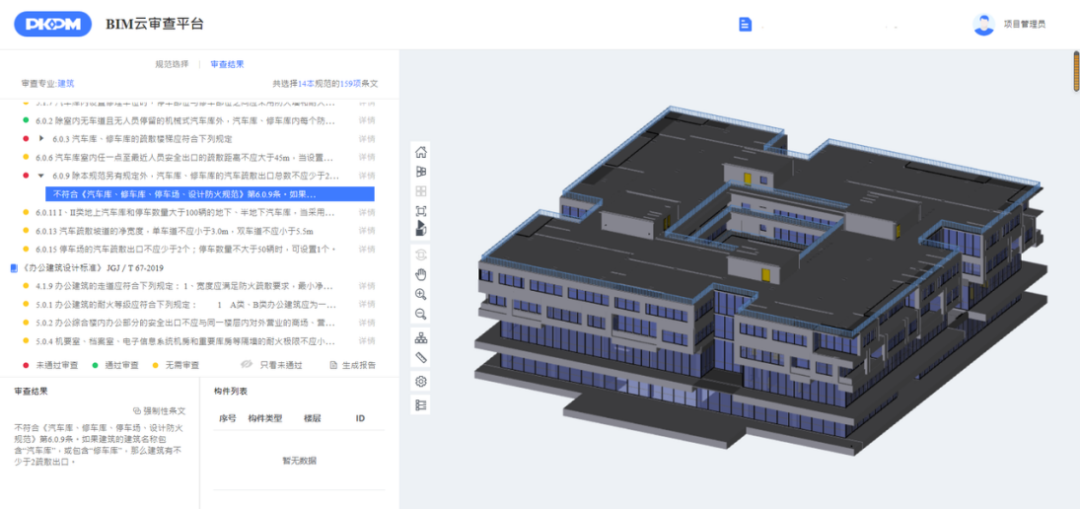Click the 通过审查 green legend label
This screenshot has width=1080, height=509.
(x=121, y=365)
